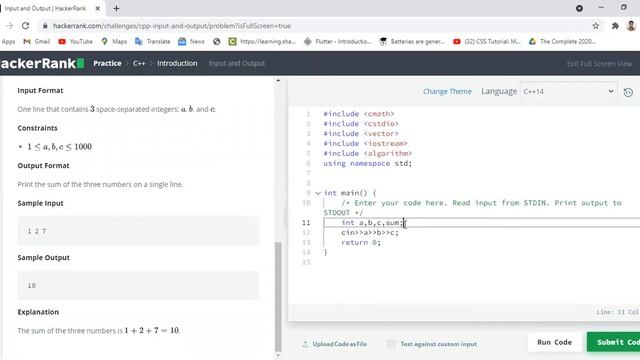Viewport: 640px width, 360px height.
Task: Click Exit Full Screen View
Action: (599, 64)
